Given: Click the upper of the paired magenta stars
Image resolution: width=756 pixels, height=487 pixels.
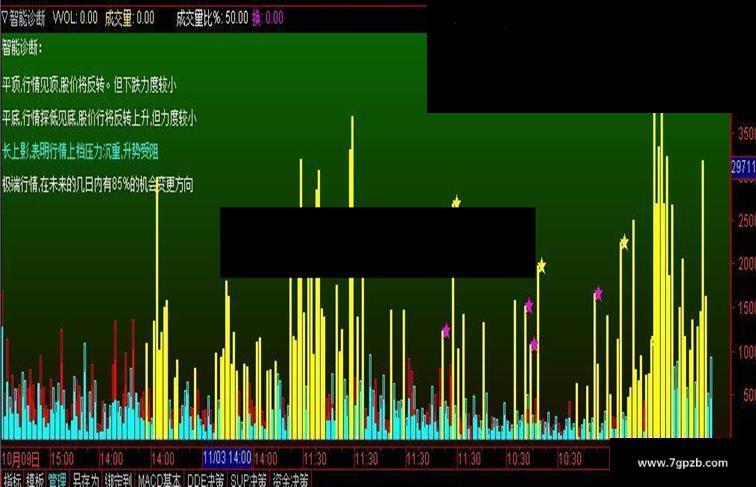Looking at the screenshot, I should pos(528,305).
